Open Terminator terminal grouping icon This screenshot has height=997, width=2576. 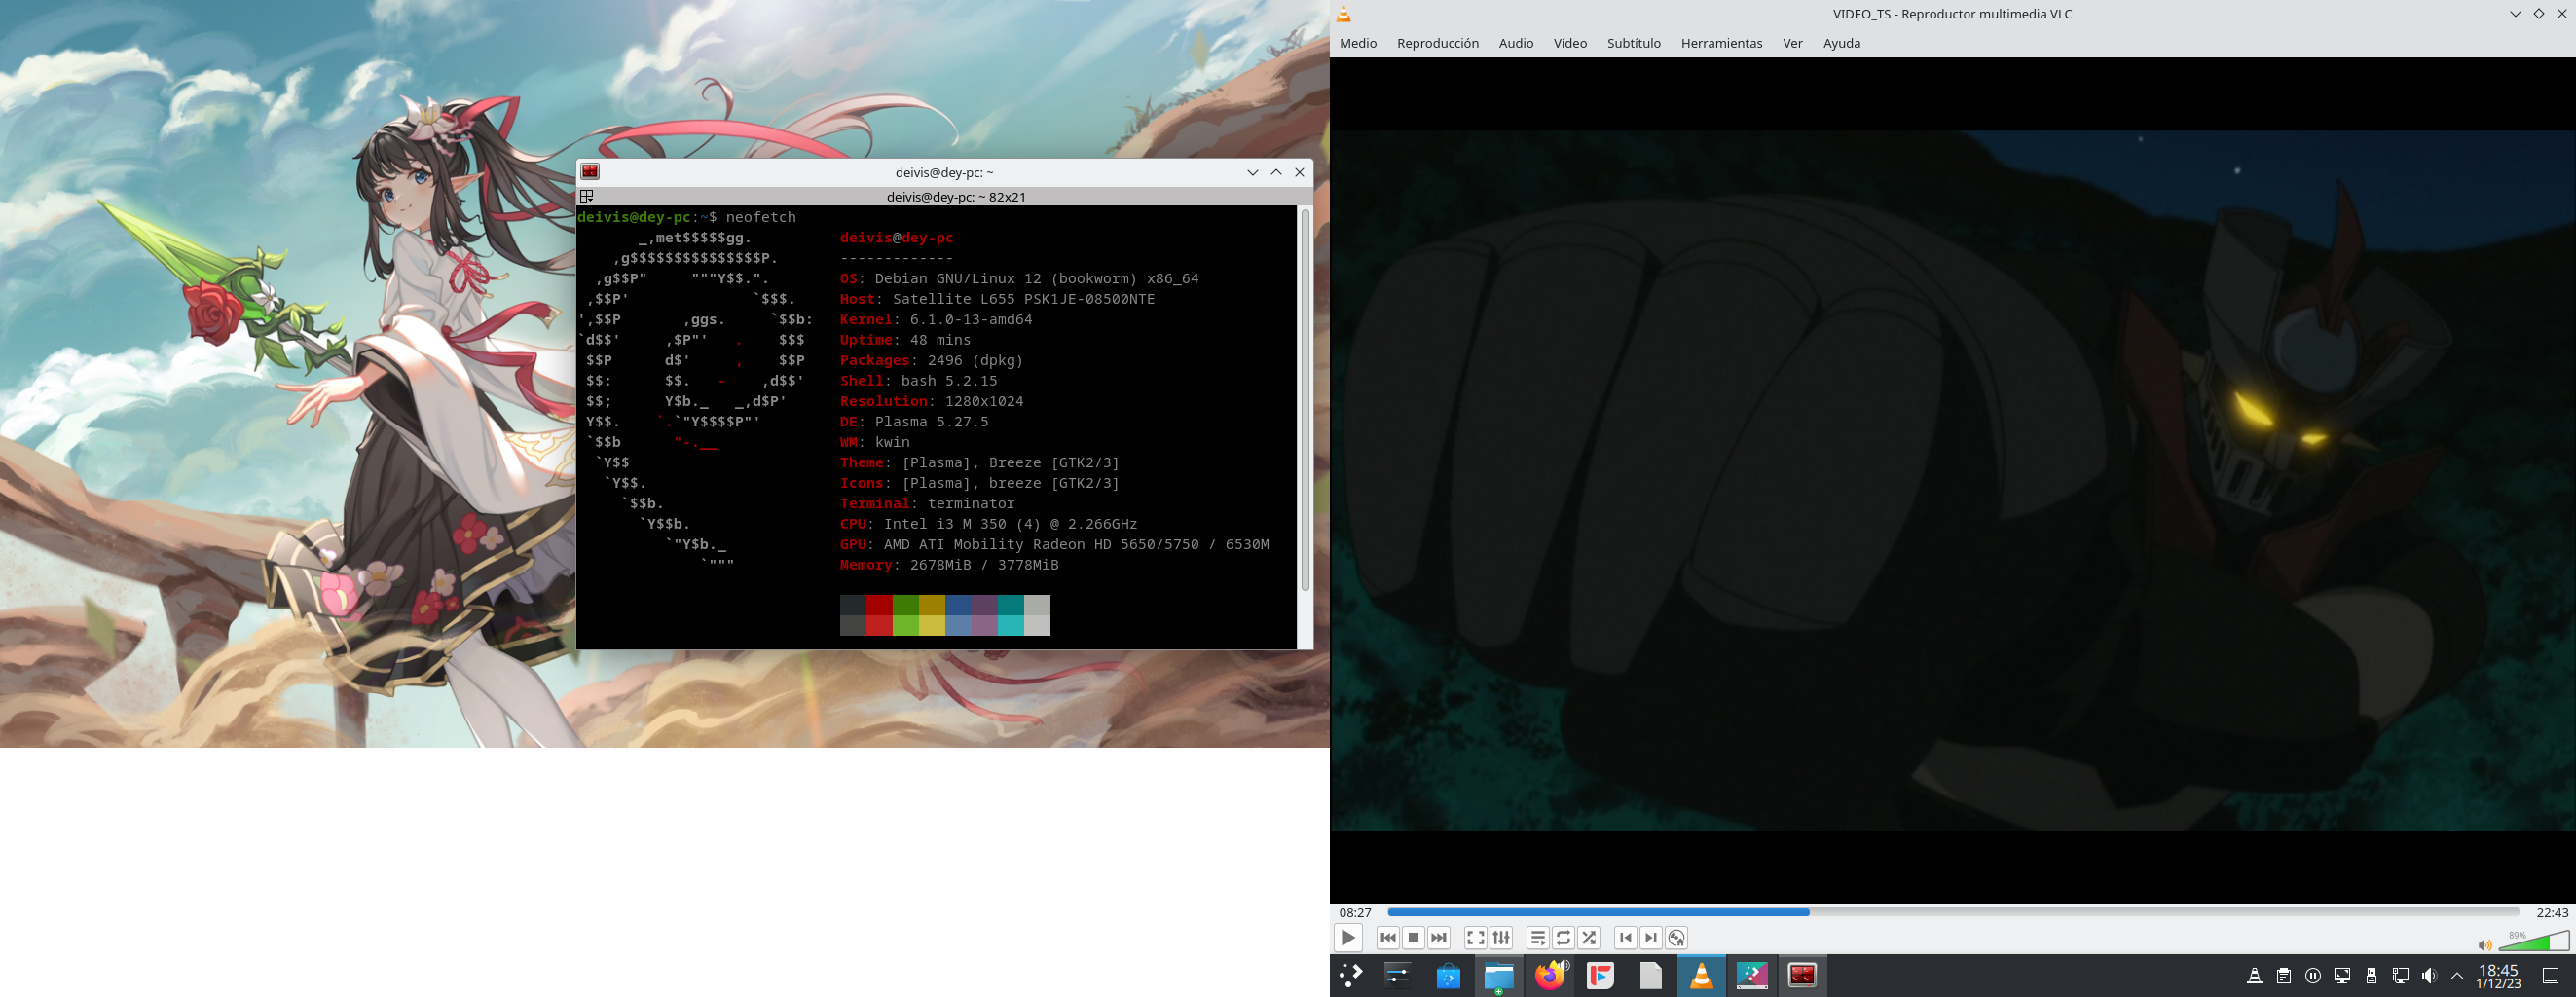point(587,196)
